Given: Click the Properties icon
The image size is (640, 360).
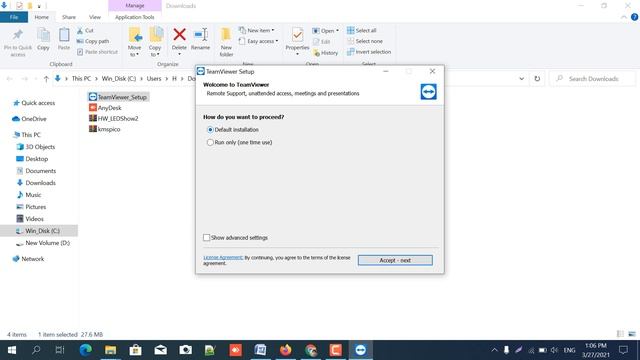Looking at the screenshot, I should coord(298,36).
